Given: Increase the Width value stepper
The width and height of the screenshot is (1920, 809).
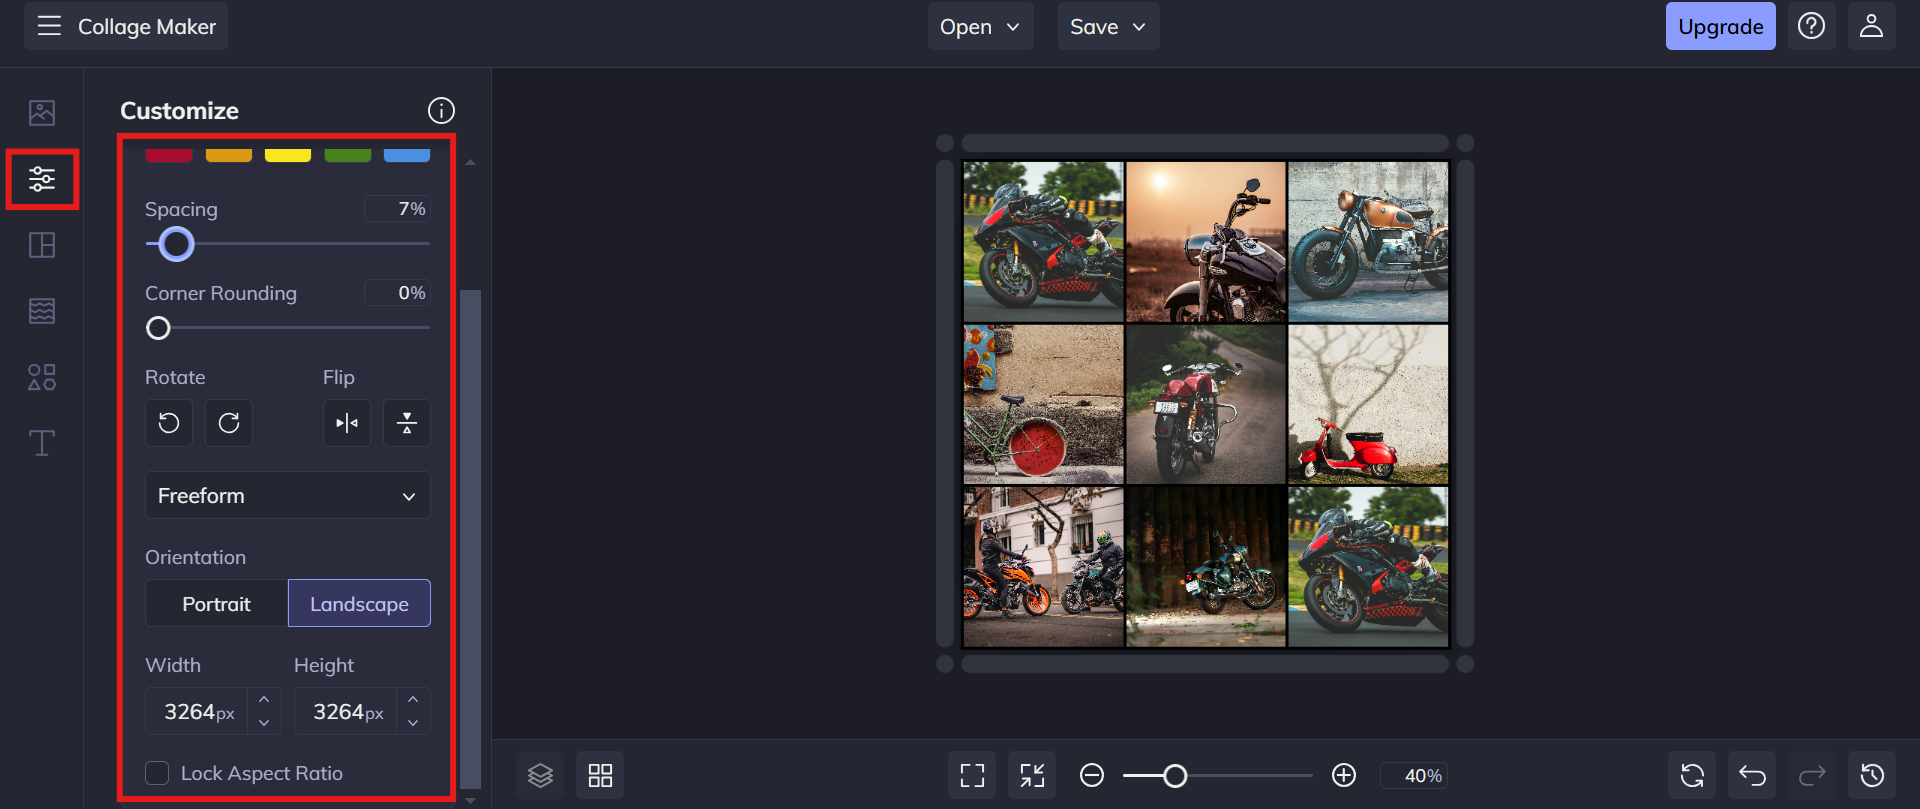Looking at the screenshot, I should pyautogui.click(x=264, y=700).
